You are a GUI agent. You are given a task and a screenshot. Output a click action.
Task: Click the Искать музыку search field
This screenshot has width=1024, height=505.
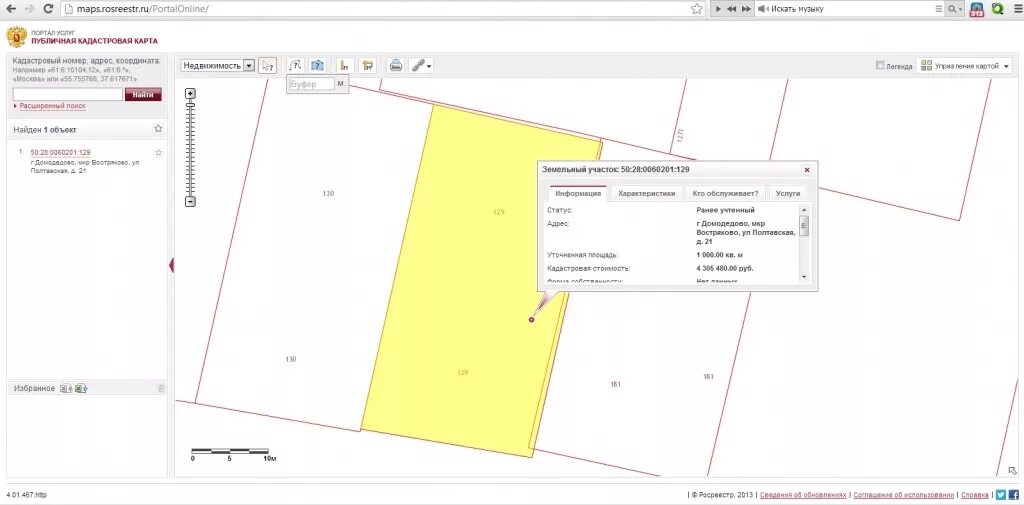coord(851,9)
